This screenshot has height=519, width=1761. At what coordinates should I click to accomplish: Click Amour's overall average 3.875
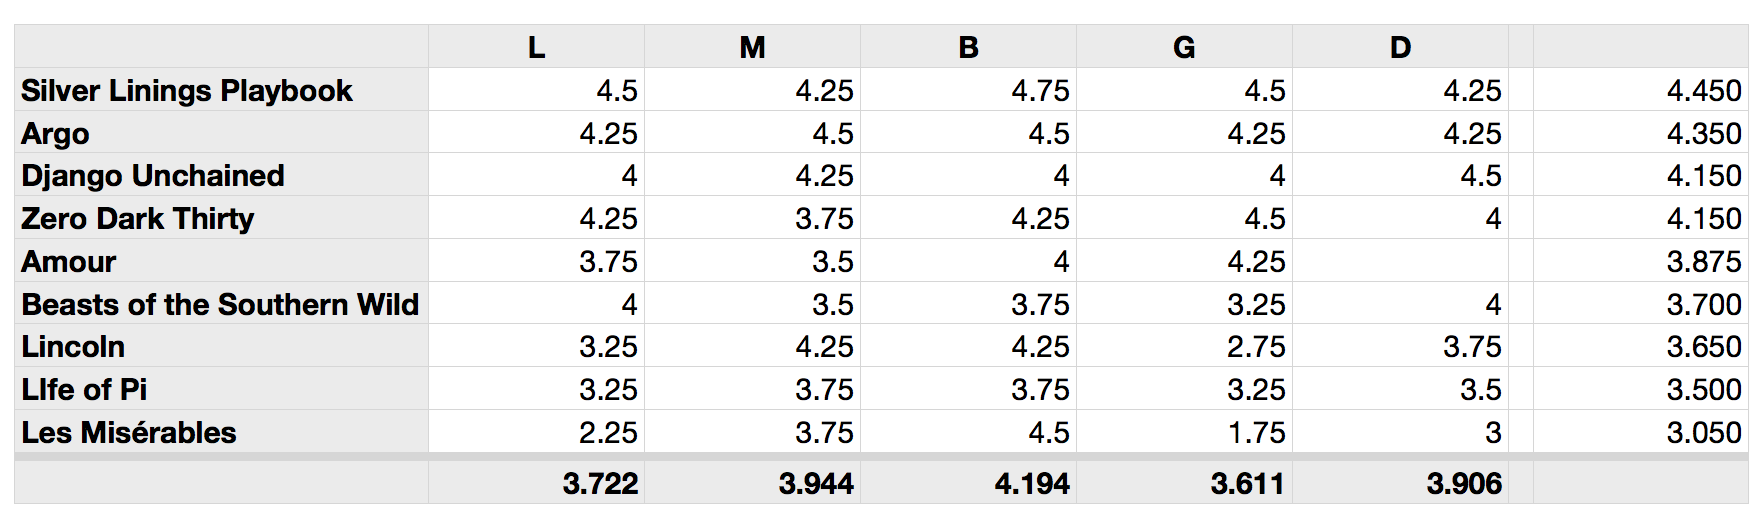click(x=1704, y=261)
